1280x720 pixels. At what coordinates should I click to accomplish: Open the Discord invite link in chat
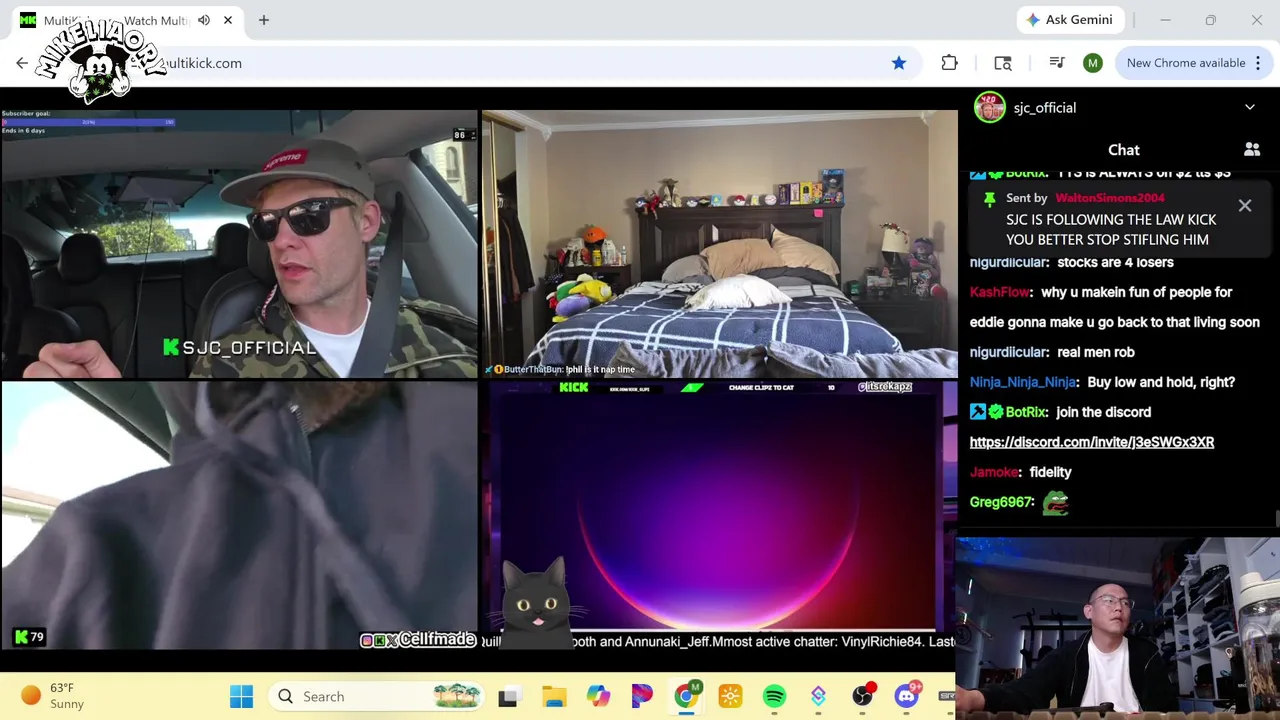[1092, 442]
